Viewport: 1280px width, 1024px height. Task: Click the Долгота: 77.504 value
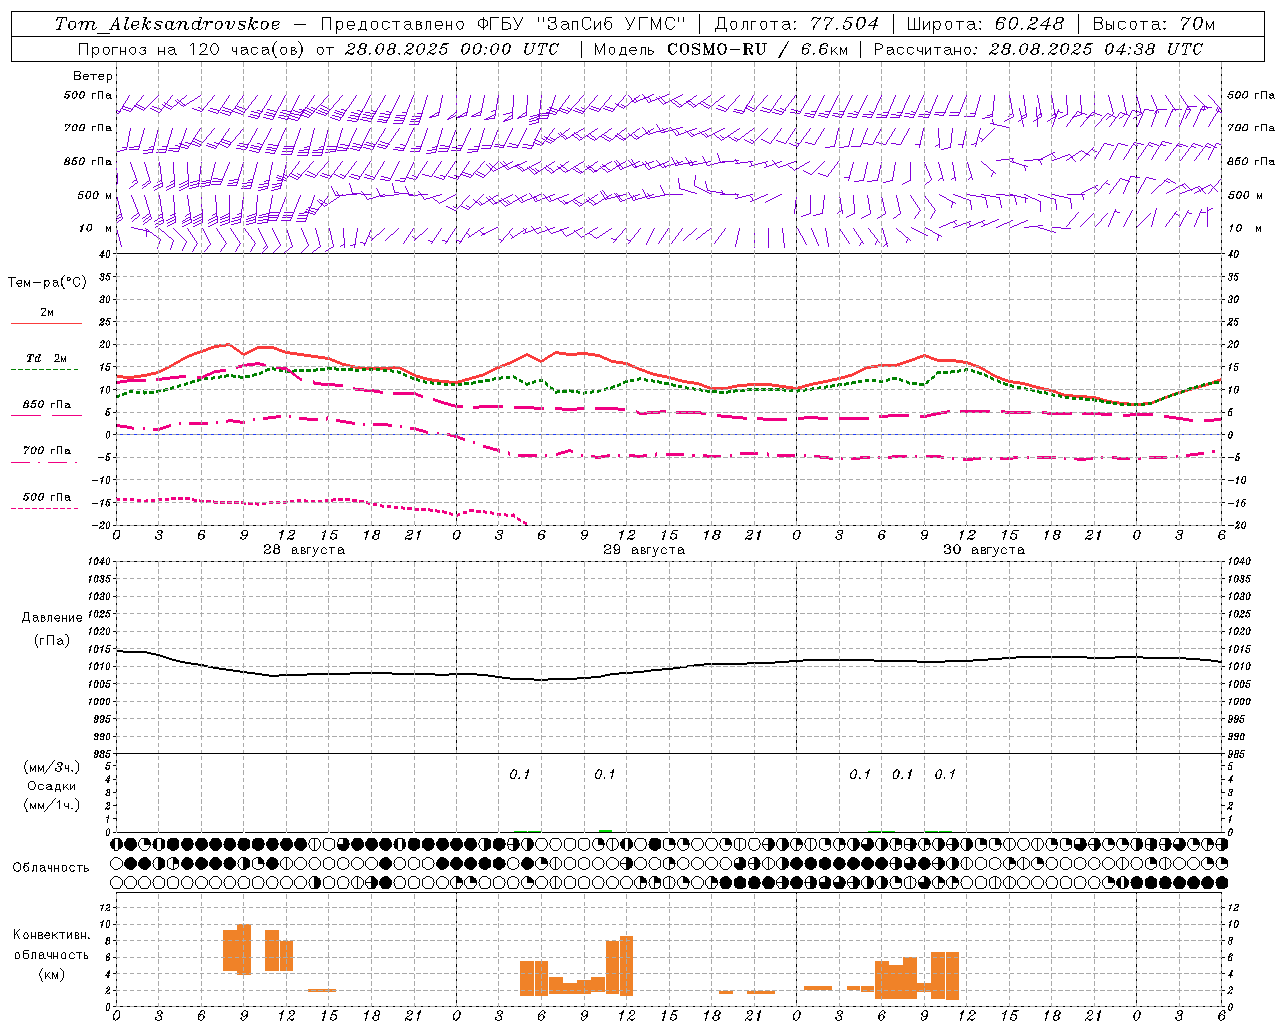point(797,24)
